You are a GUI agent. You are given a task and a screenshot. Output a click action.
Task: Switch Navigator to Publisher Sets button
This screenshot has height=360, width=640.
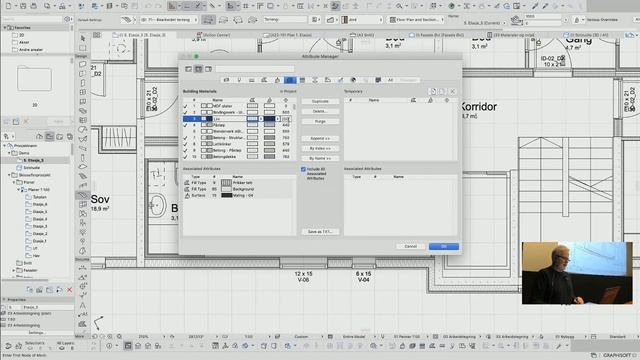pos(69,136)
